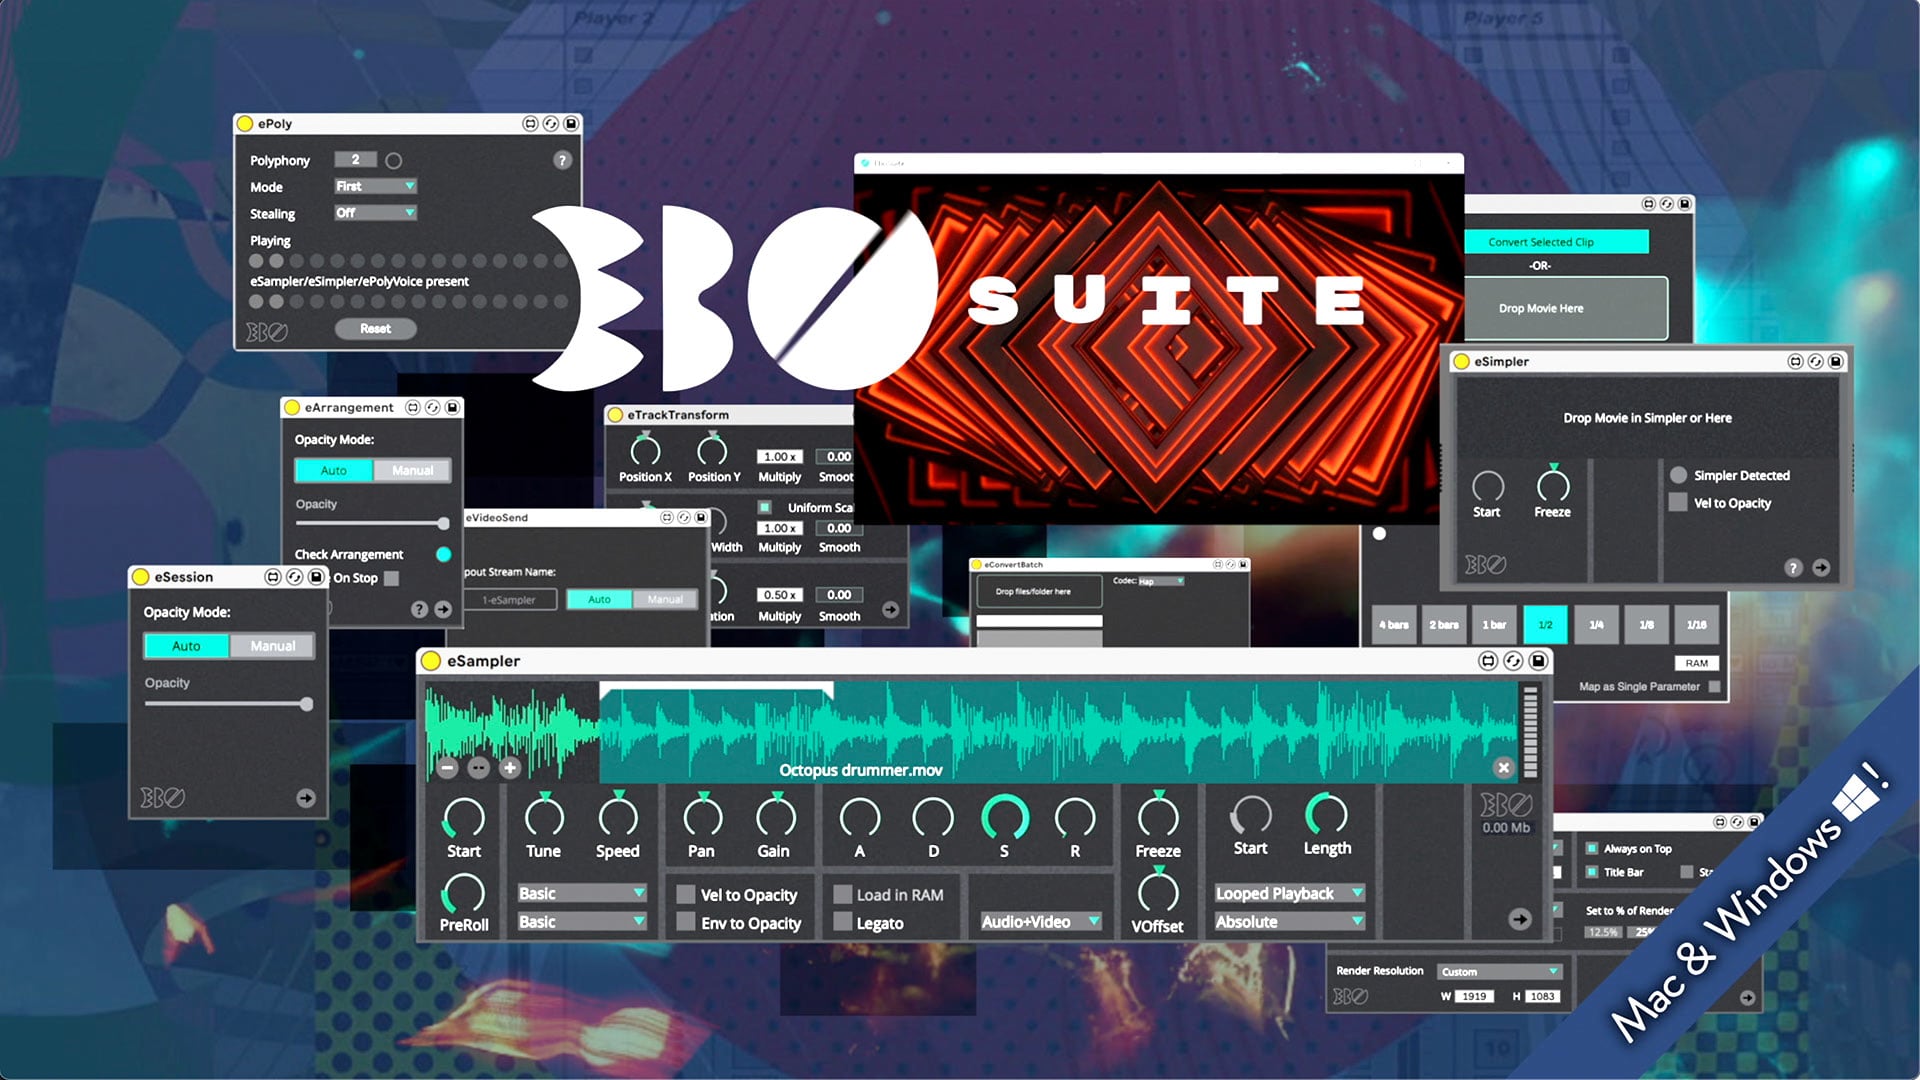Open first Basic dropdown in eSampler
Screen dimensions: 1920x1080
coord(582,893)
